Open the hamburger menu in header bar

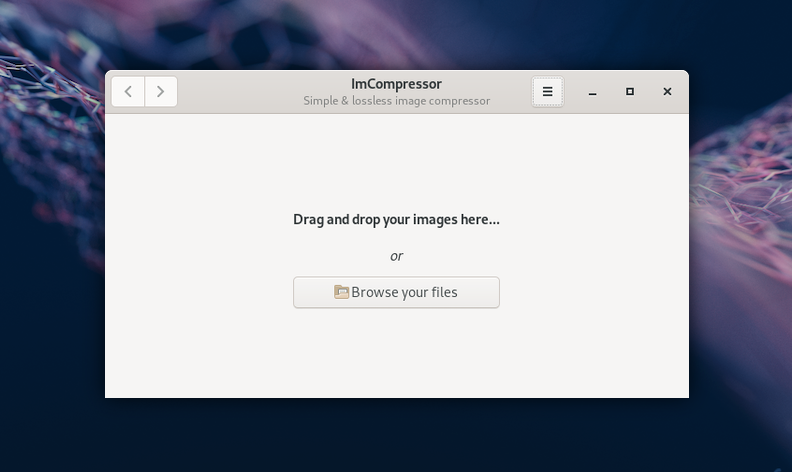click(x=548, y=91)
